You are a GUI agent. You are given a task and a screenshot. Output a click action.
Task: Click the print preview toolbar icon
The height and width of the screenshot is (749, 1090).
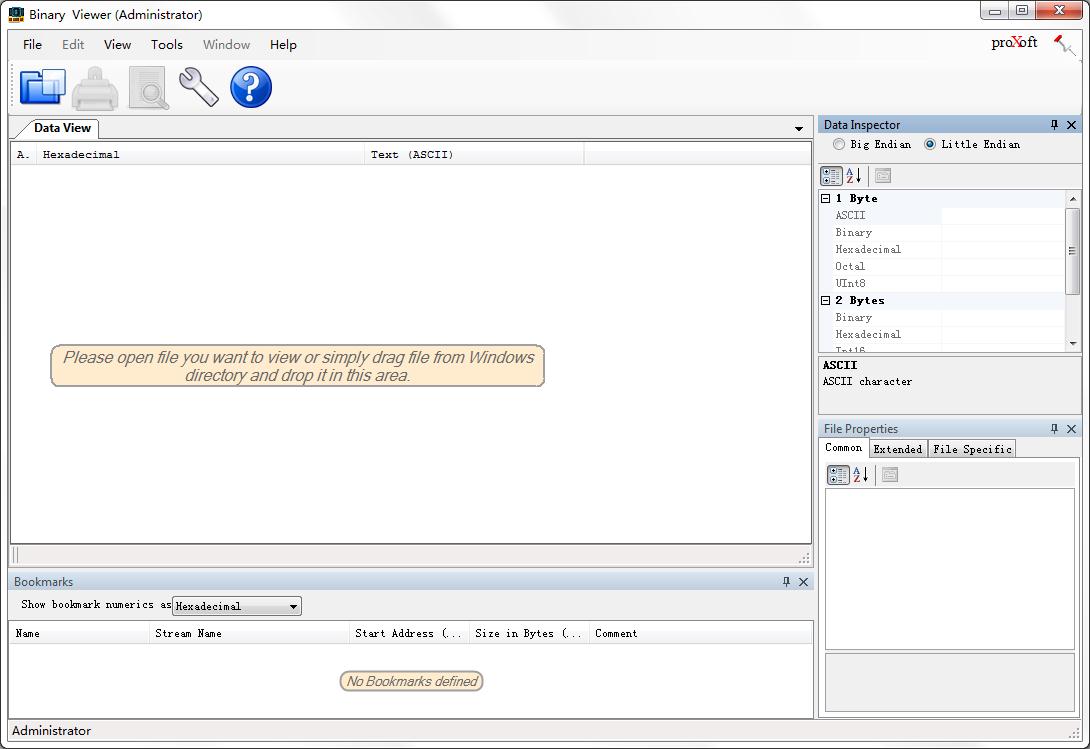(148, 87)
